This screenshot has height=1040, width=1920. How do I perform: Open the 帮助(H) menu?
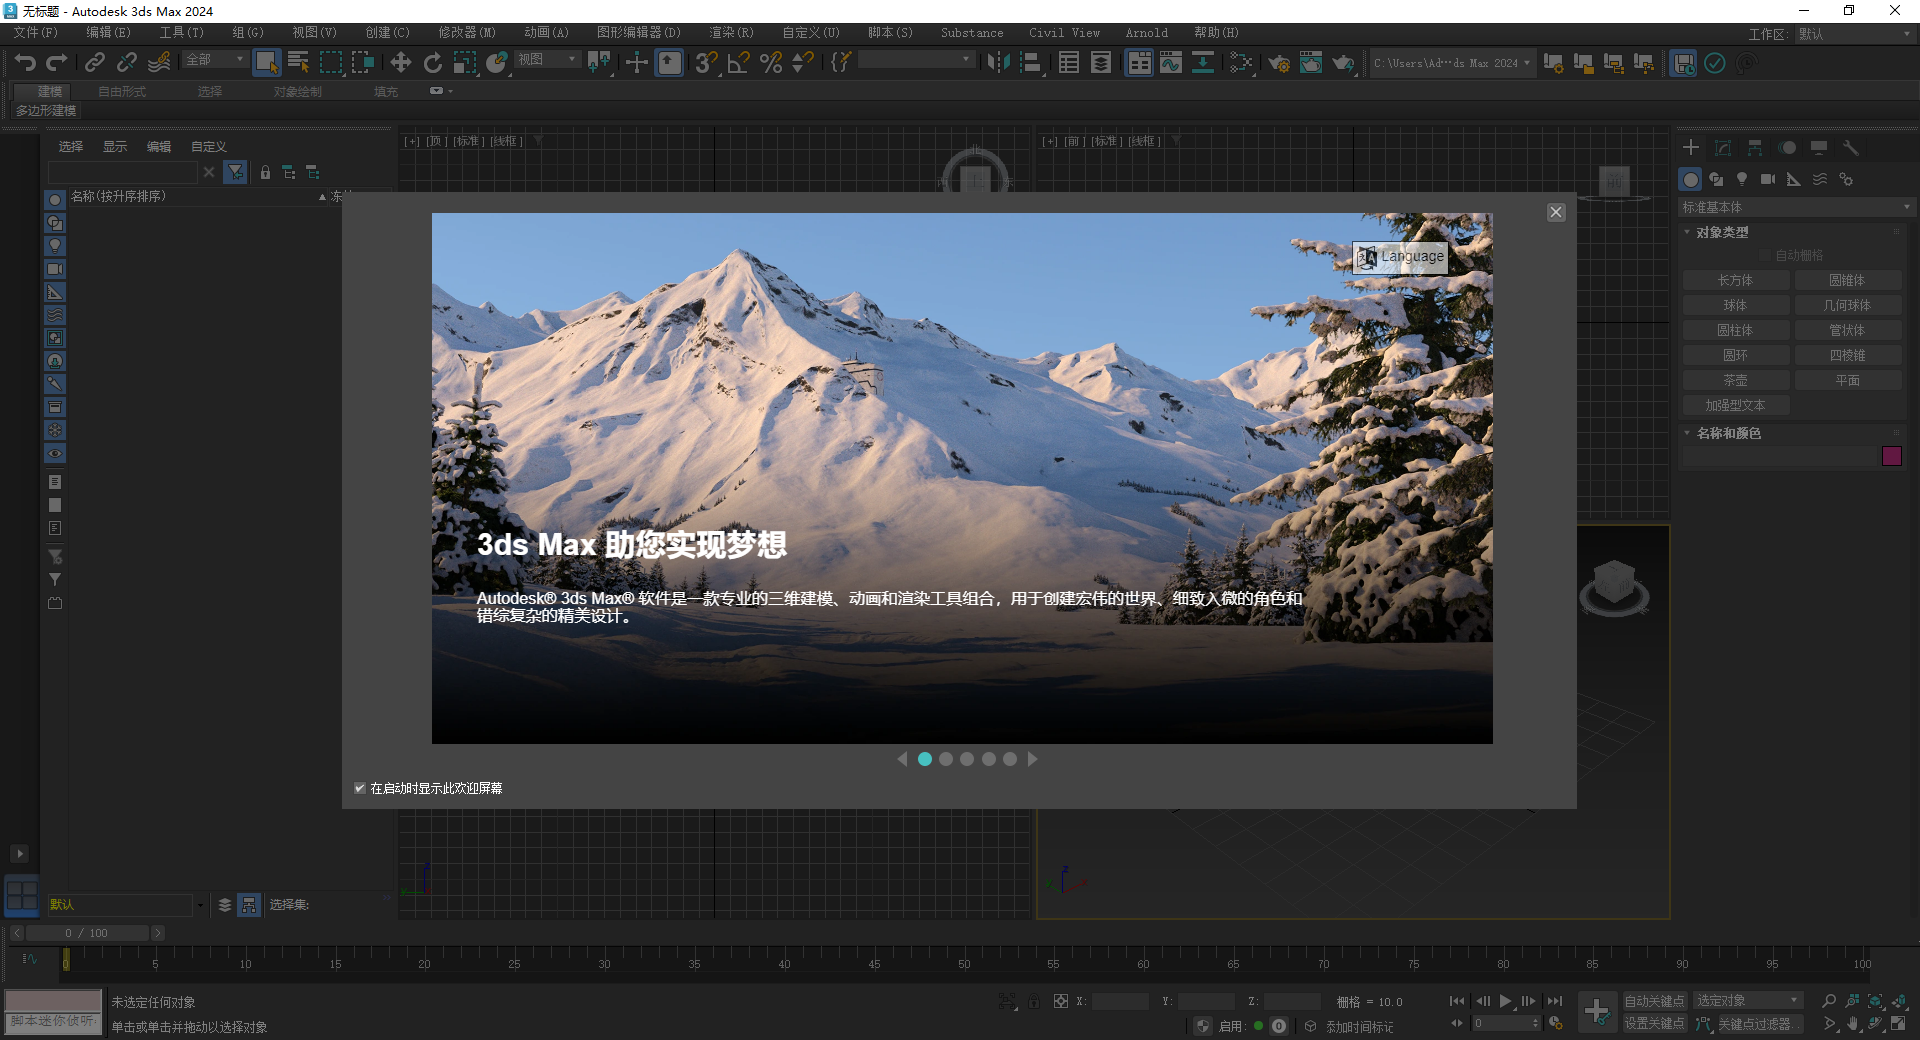click(1215, 33)
